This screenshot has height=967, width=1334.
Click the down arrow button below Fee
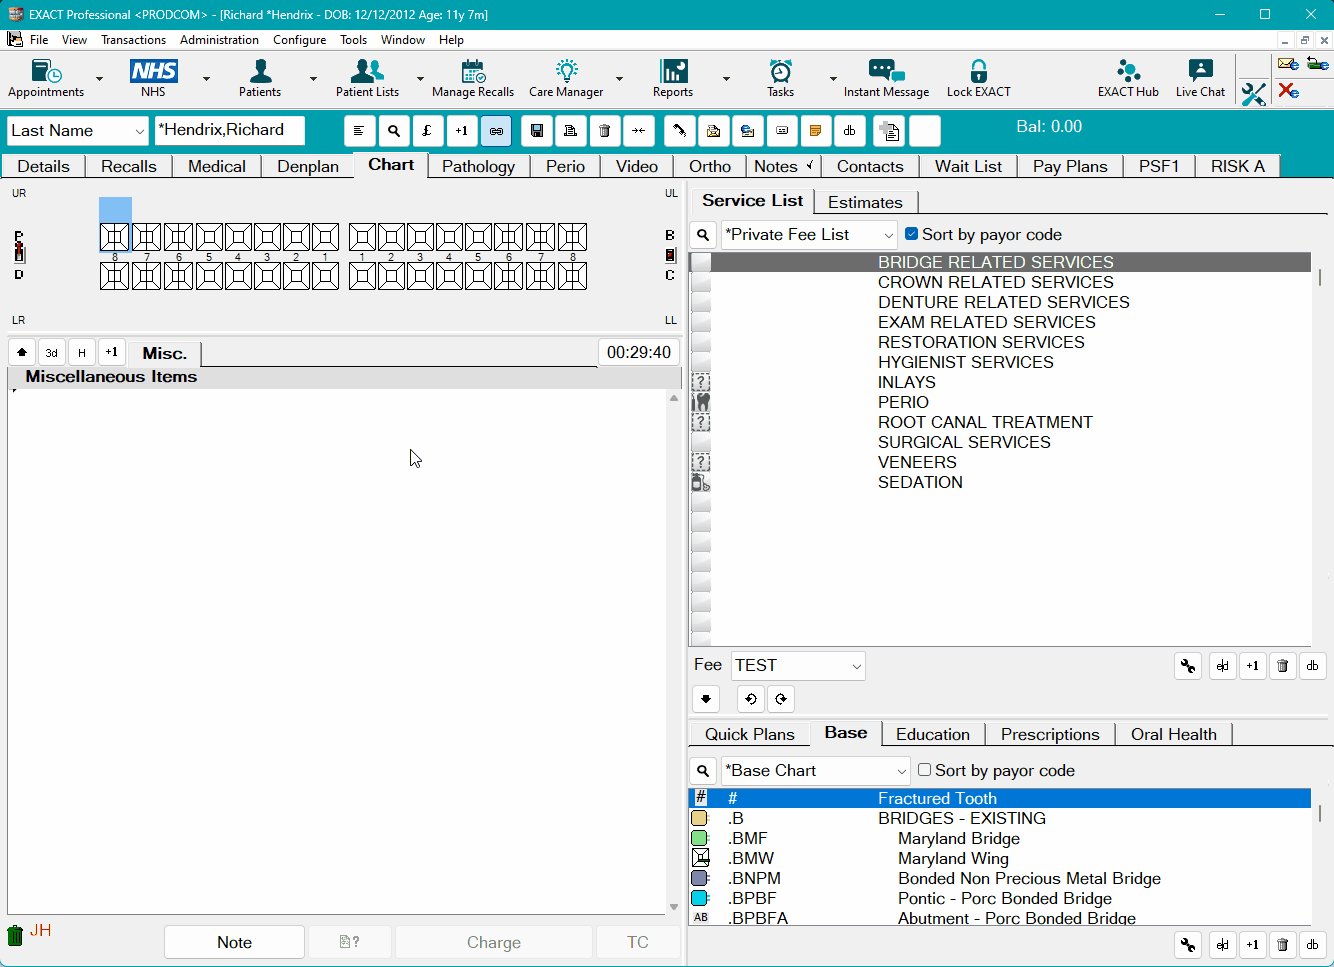pos(706,699)
